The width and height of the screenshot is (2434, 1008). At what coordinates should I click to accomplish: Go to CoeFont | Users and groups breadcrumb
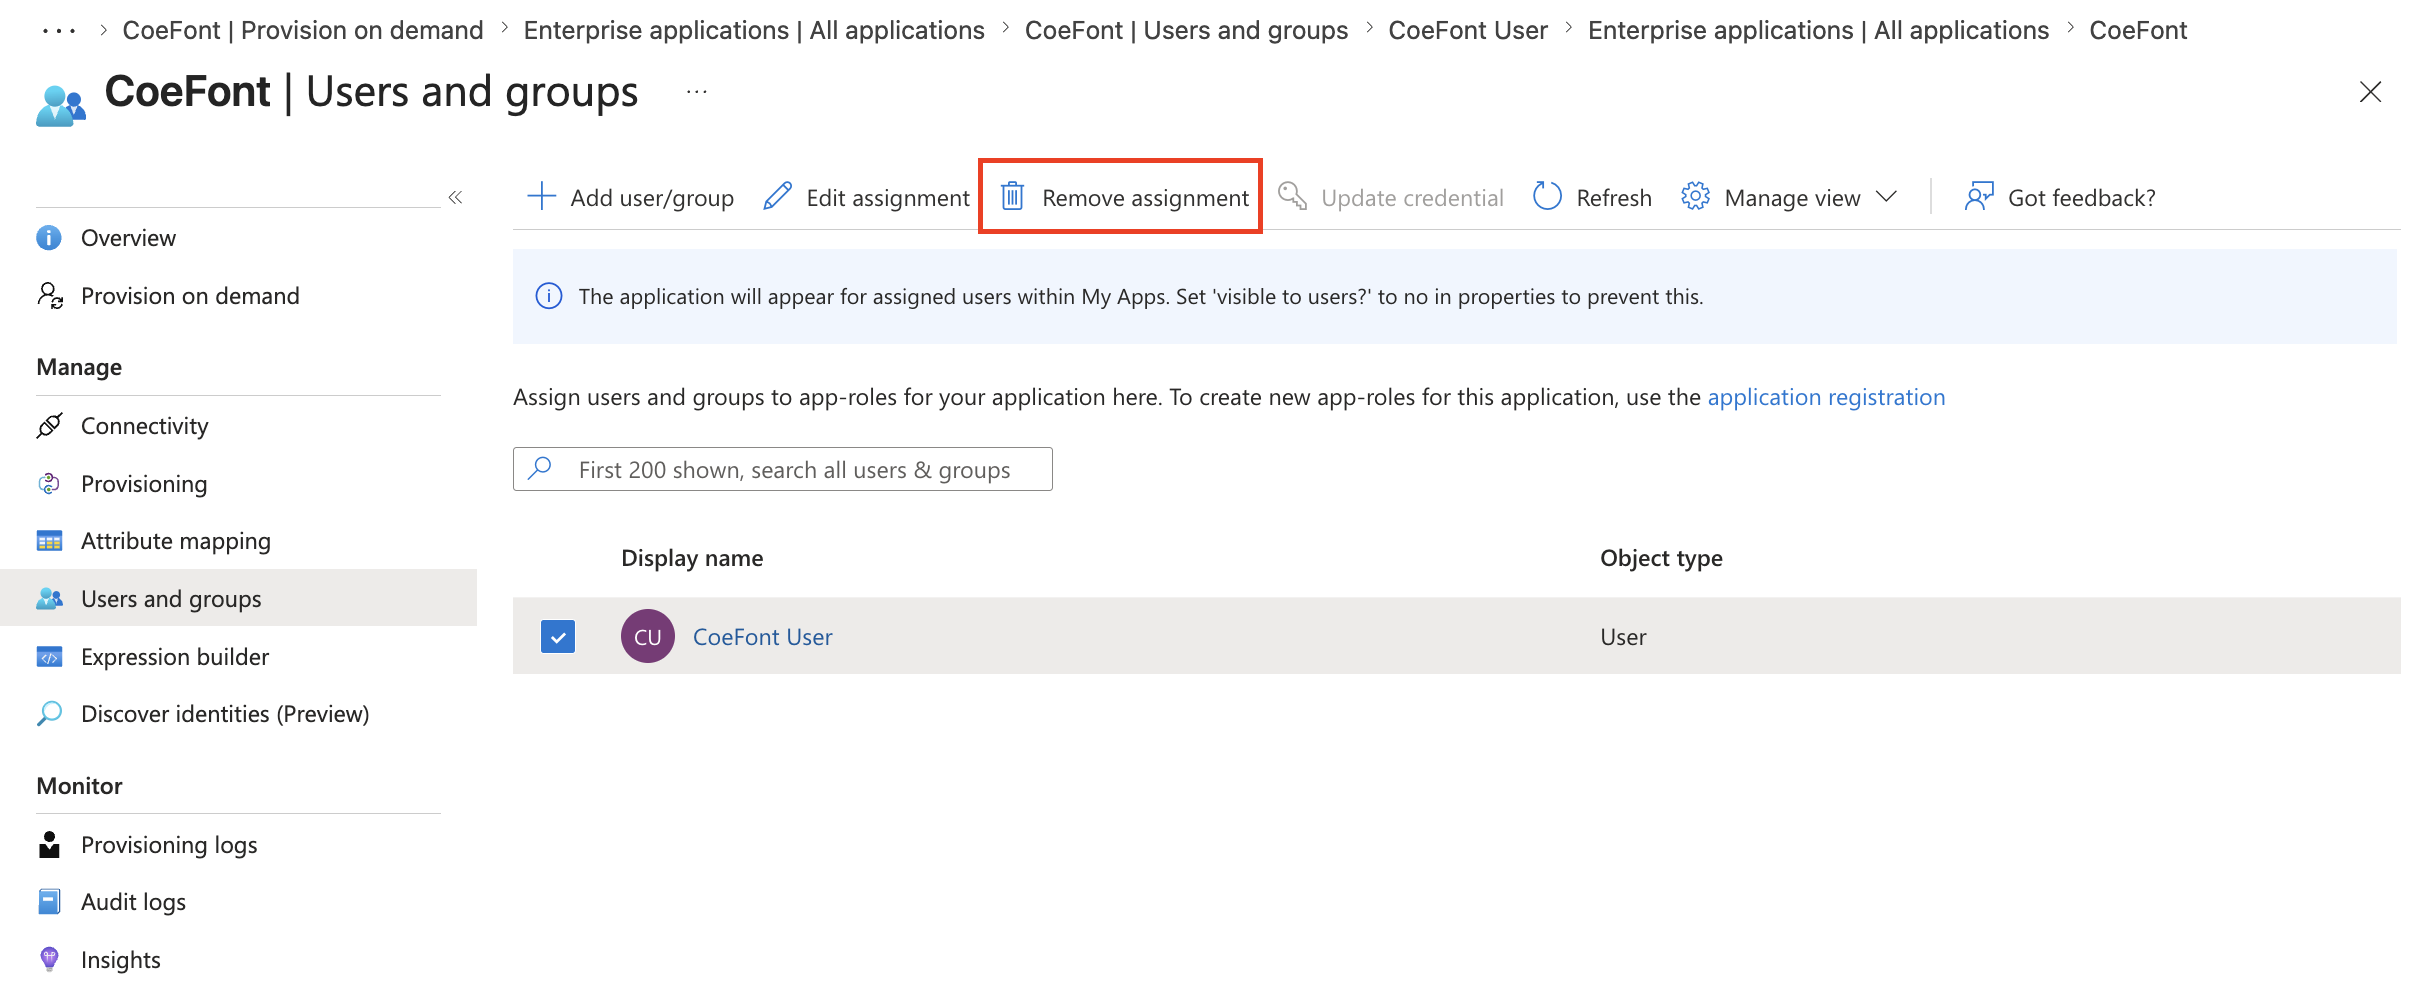1186,31
